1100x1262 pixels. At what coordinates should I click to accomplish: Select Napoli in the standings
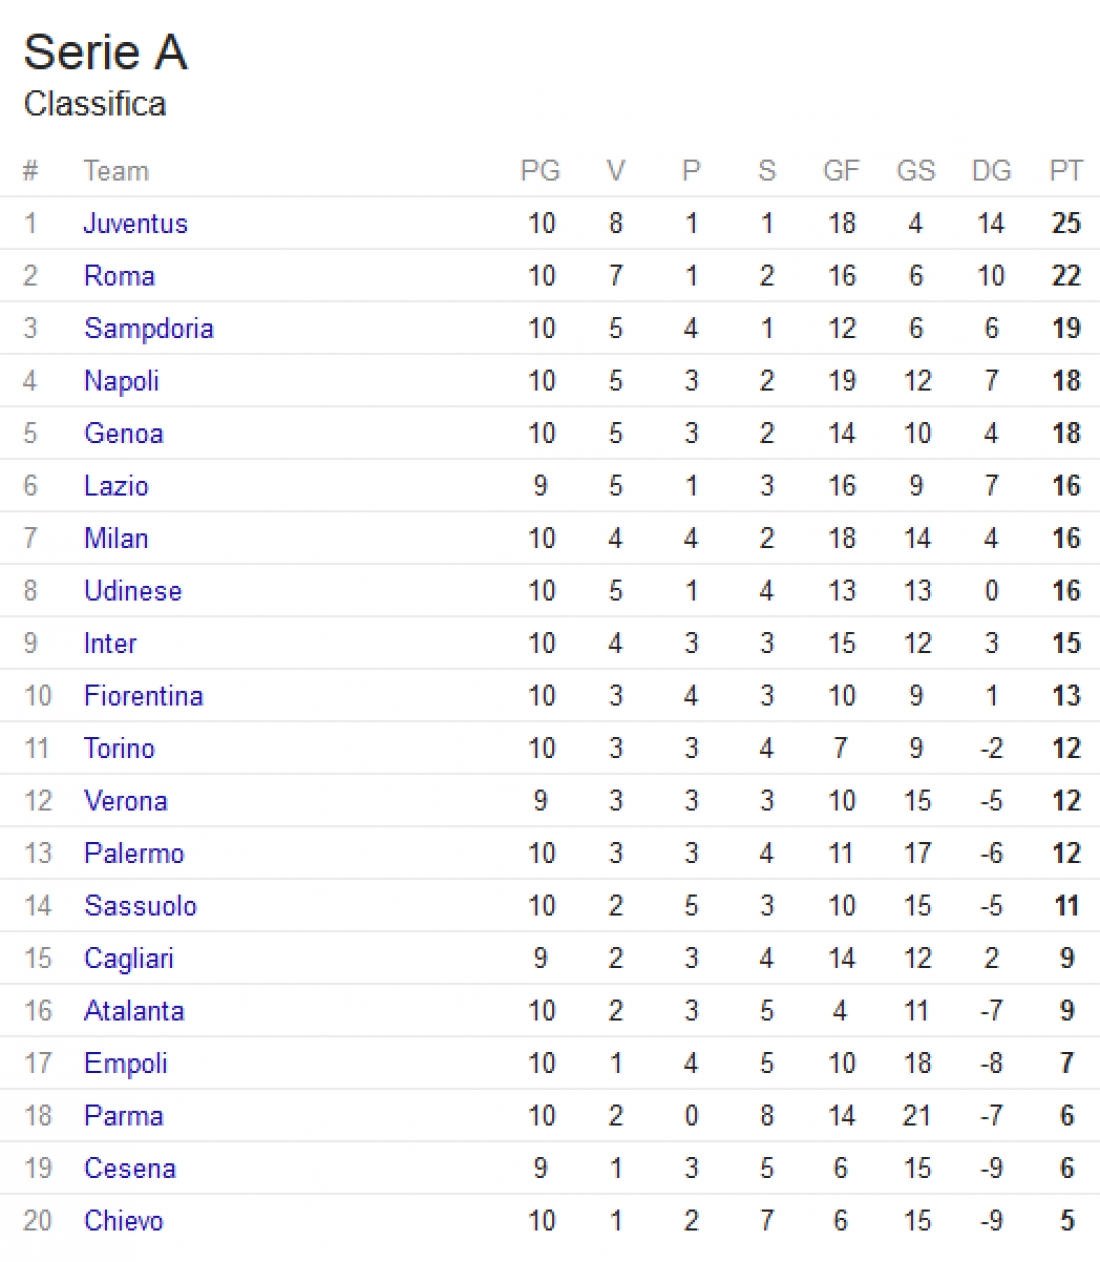[x=121, y=381]
